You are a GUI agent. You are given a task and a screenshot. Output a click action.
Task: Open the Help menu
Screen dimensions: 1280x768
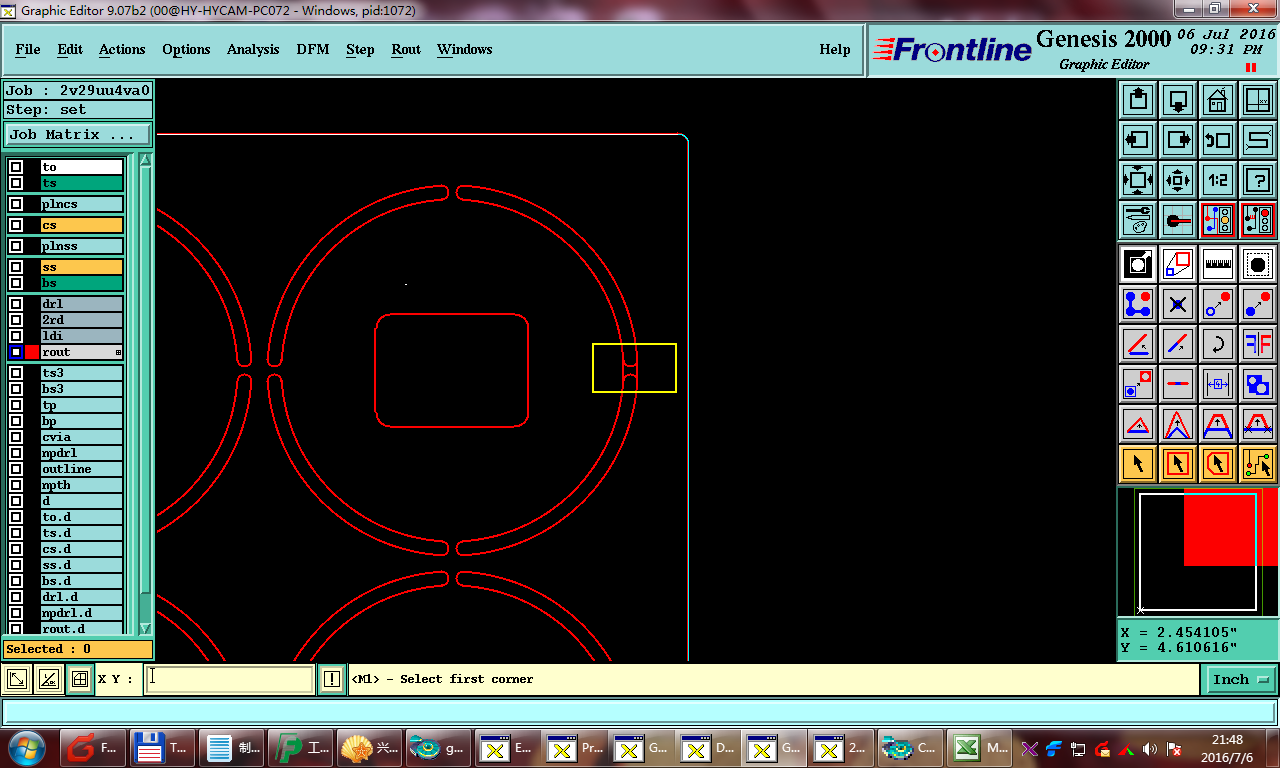[835, 49]
